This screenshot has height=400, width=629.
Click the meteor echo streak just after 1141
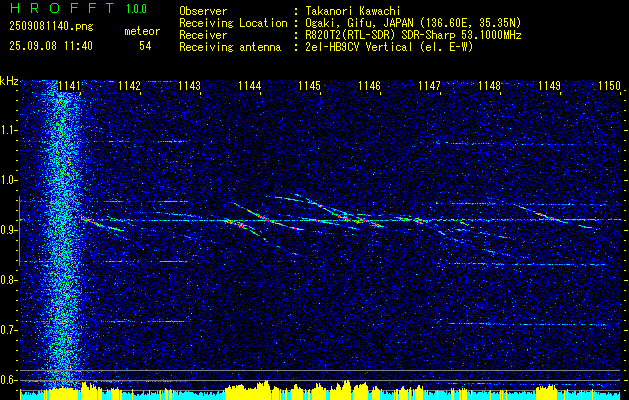click(102, 223)
